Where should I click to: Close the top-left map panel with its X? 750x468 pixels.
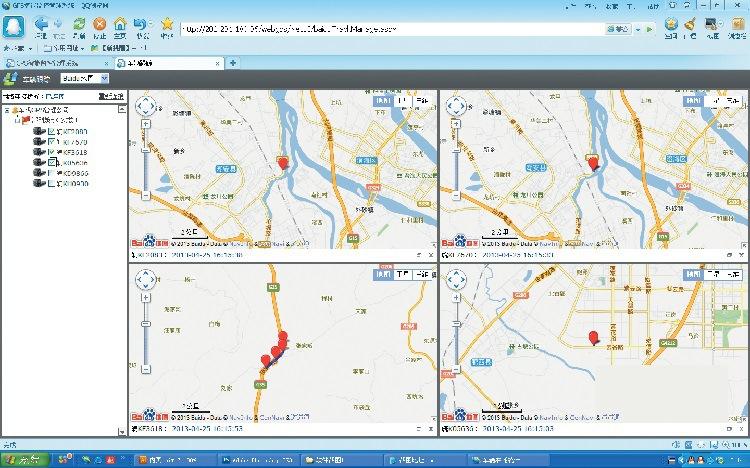coord(430,256)
